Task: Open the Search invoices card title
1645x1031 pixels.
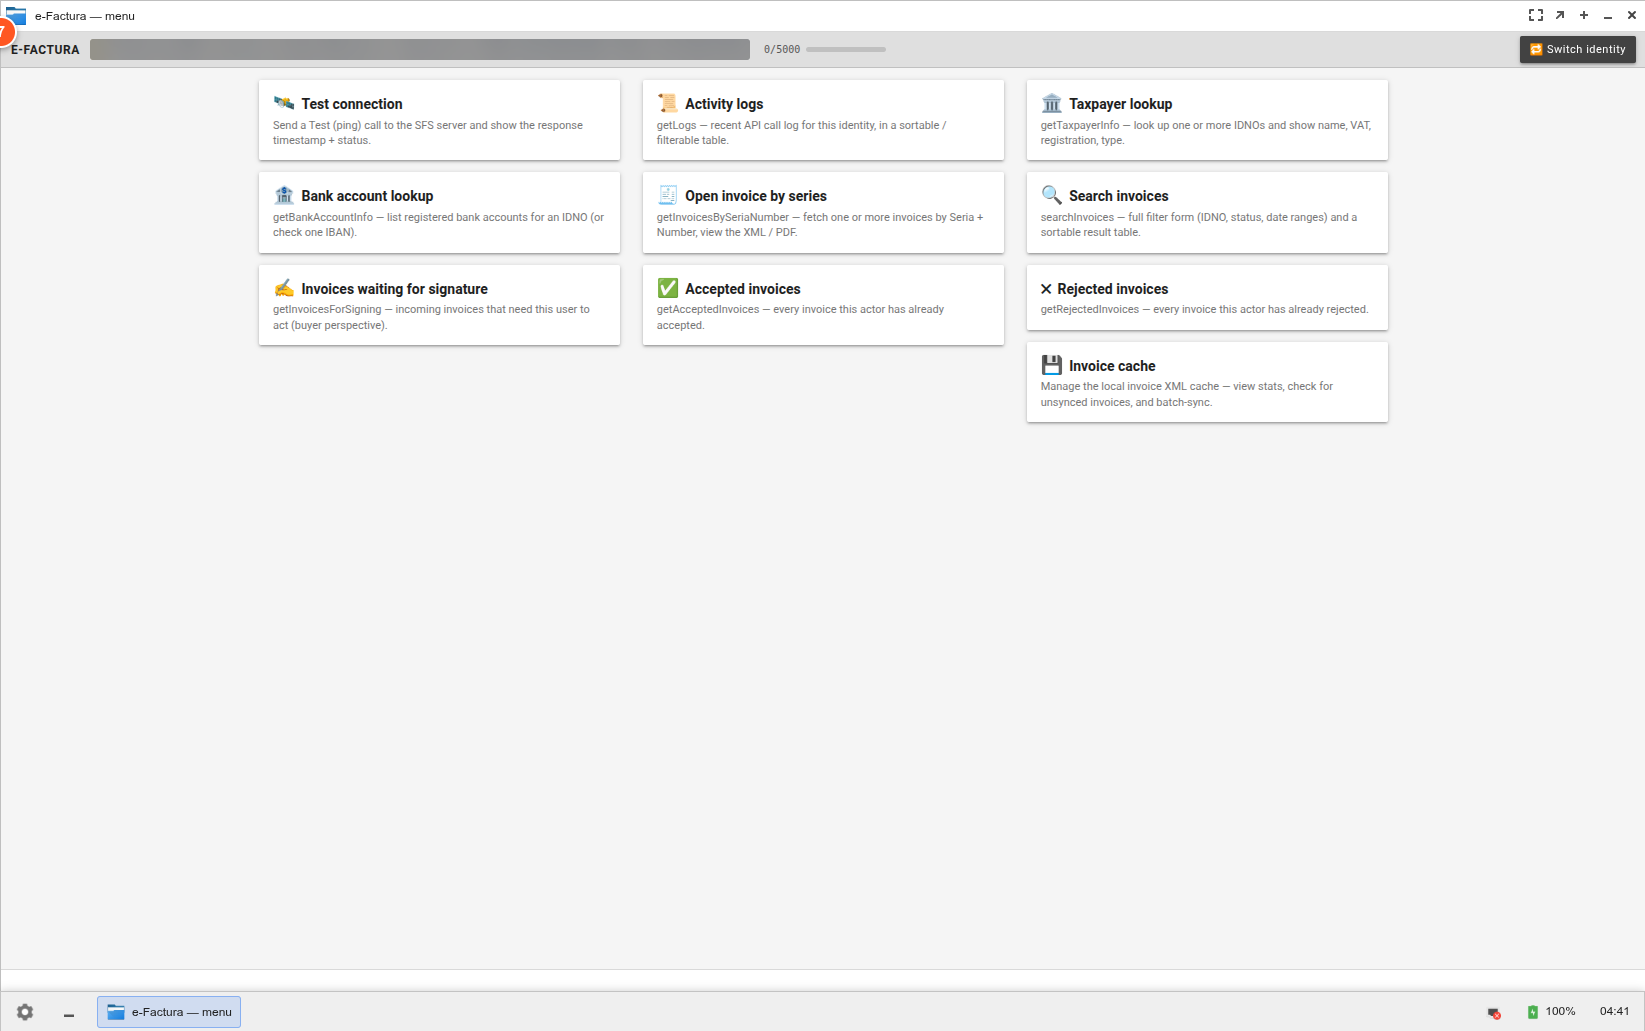Action: [x=1118, y=196]
